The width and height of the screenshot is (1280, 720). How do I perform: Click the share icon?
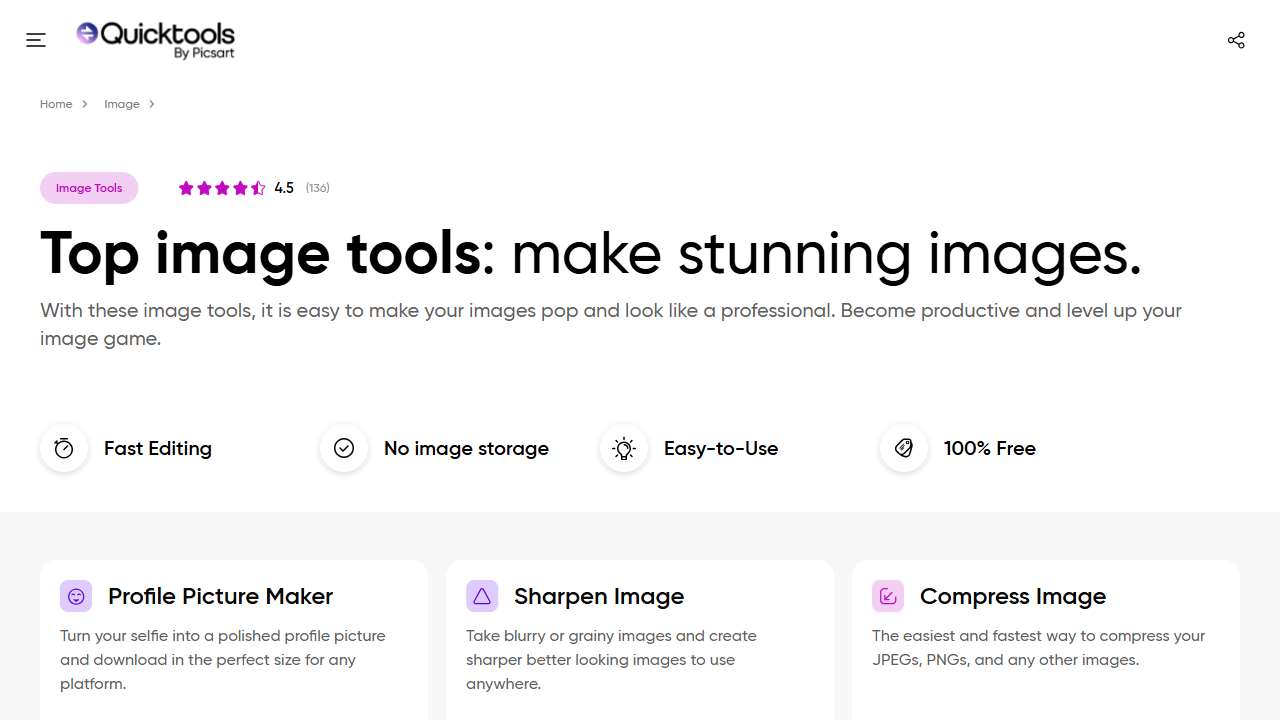pyautogui.click(x=1236, y=40)
